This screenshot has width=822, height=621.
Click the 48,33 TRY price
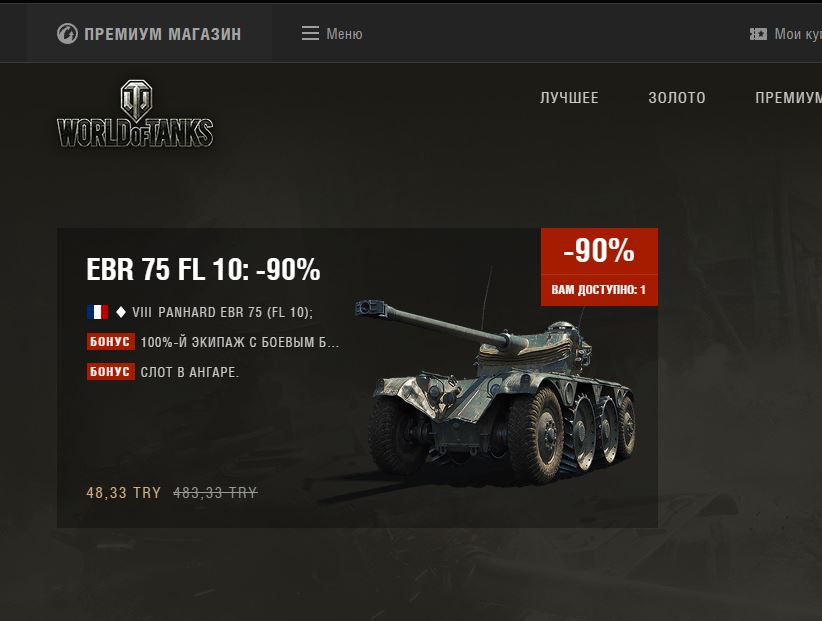124,493
